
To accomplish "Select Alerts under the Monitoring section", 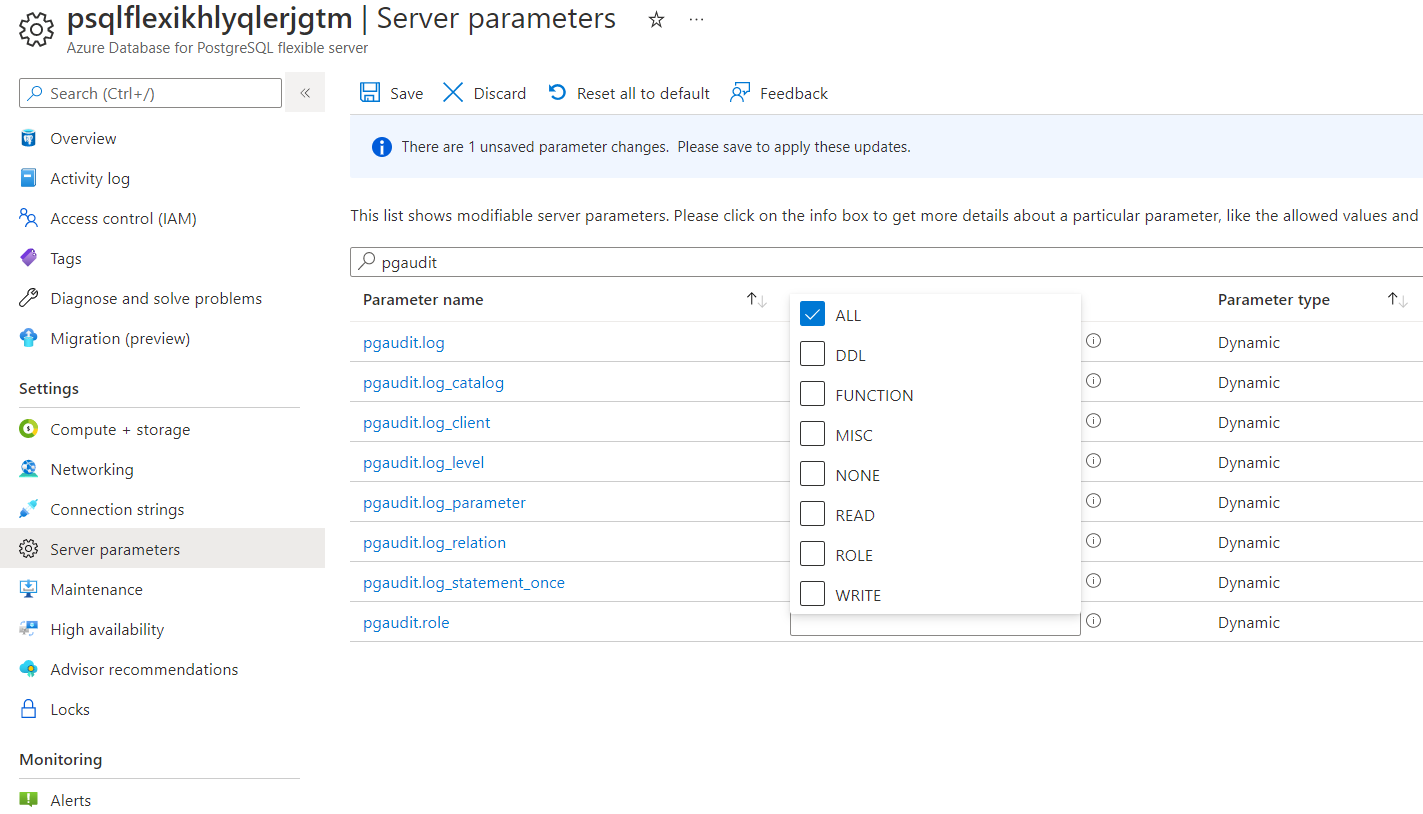I will pos(70,799).
